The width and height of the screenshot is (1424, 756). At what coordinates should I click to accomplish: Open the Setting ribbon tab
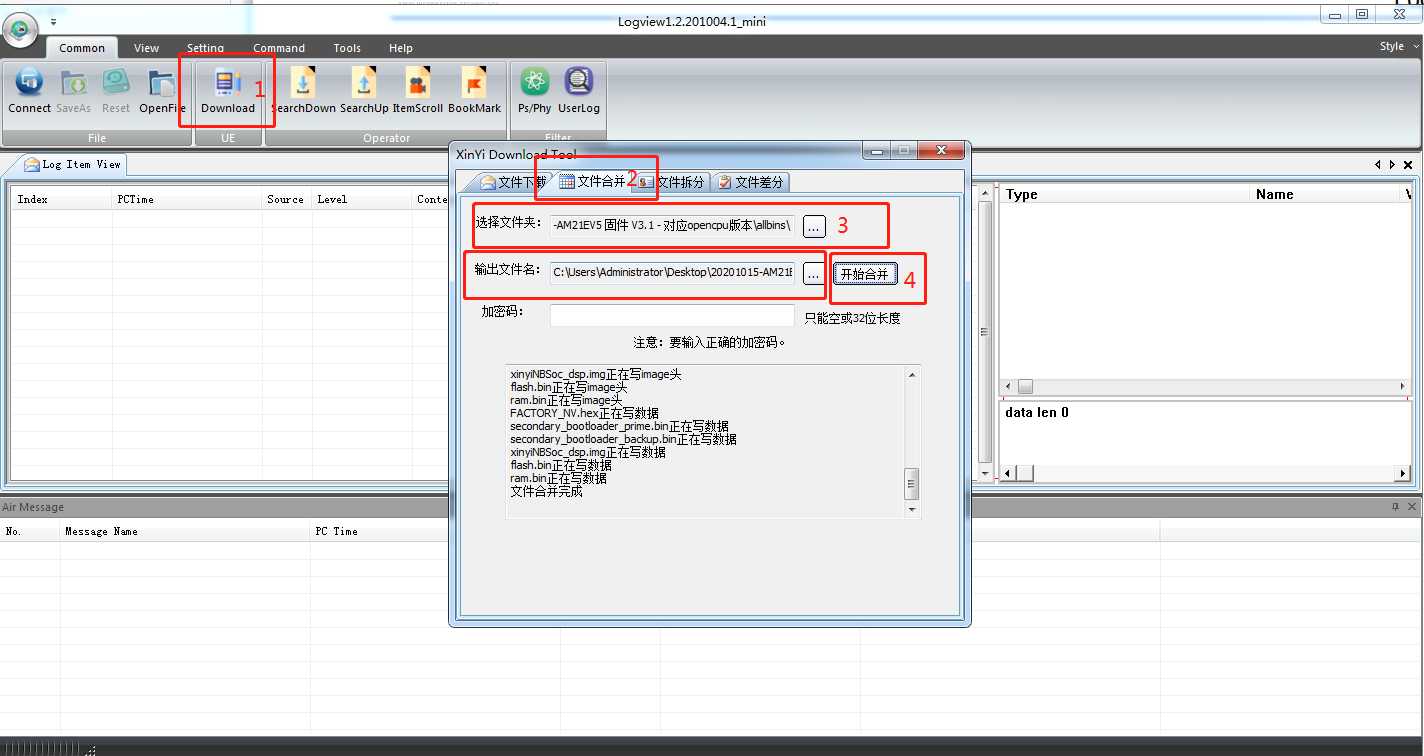click(205, 48)
